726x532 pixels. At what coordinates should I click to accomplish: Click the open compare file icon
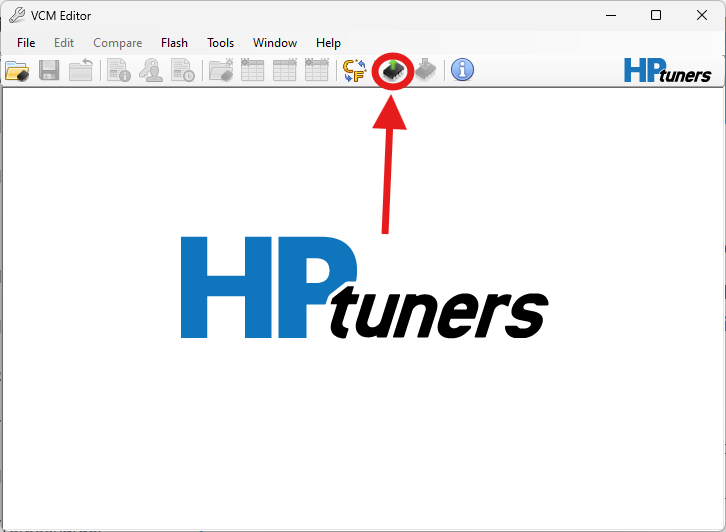(220, 70)
